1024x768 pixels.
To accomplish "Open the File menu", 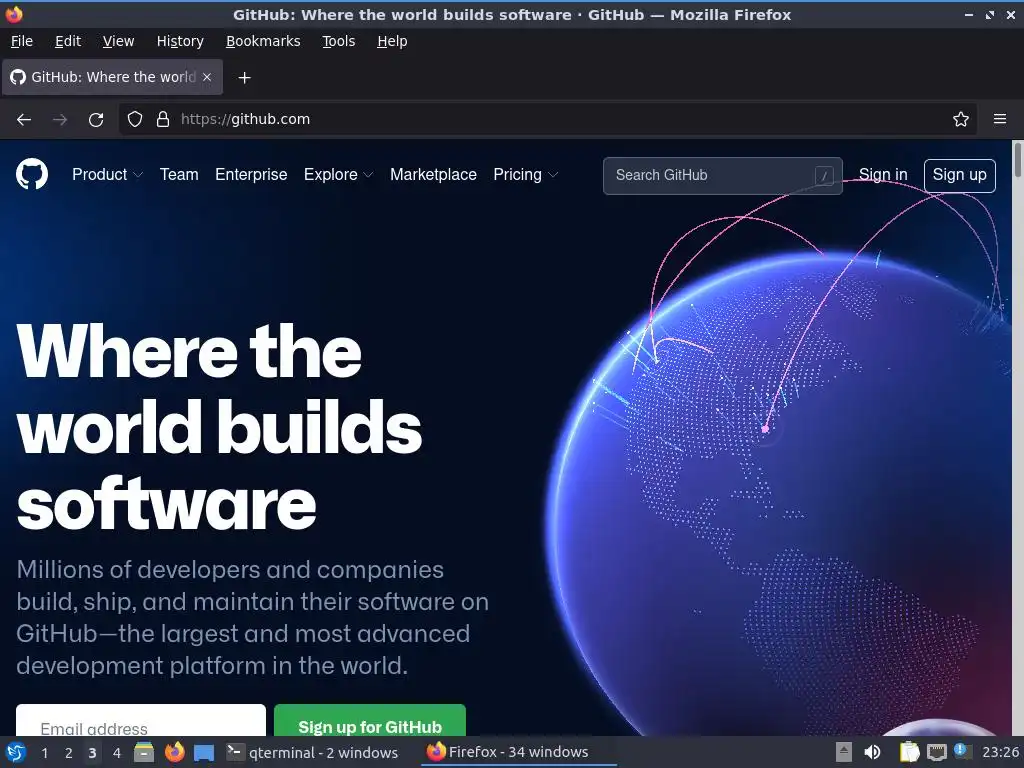I will pos(22,41).
